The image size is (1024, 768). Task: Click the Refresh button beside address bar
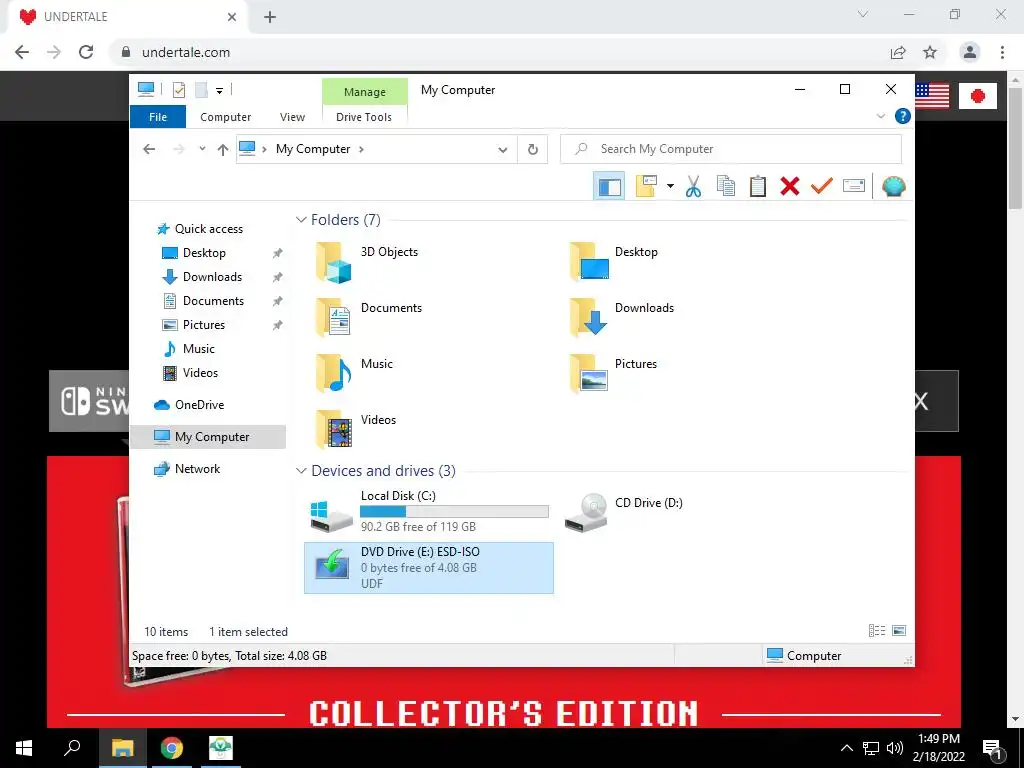tap(533, 150)
